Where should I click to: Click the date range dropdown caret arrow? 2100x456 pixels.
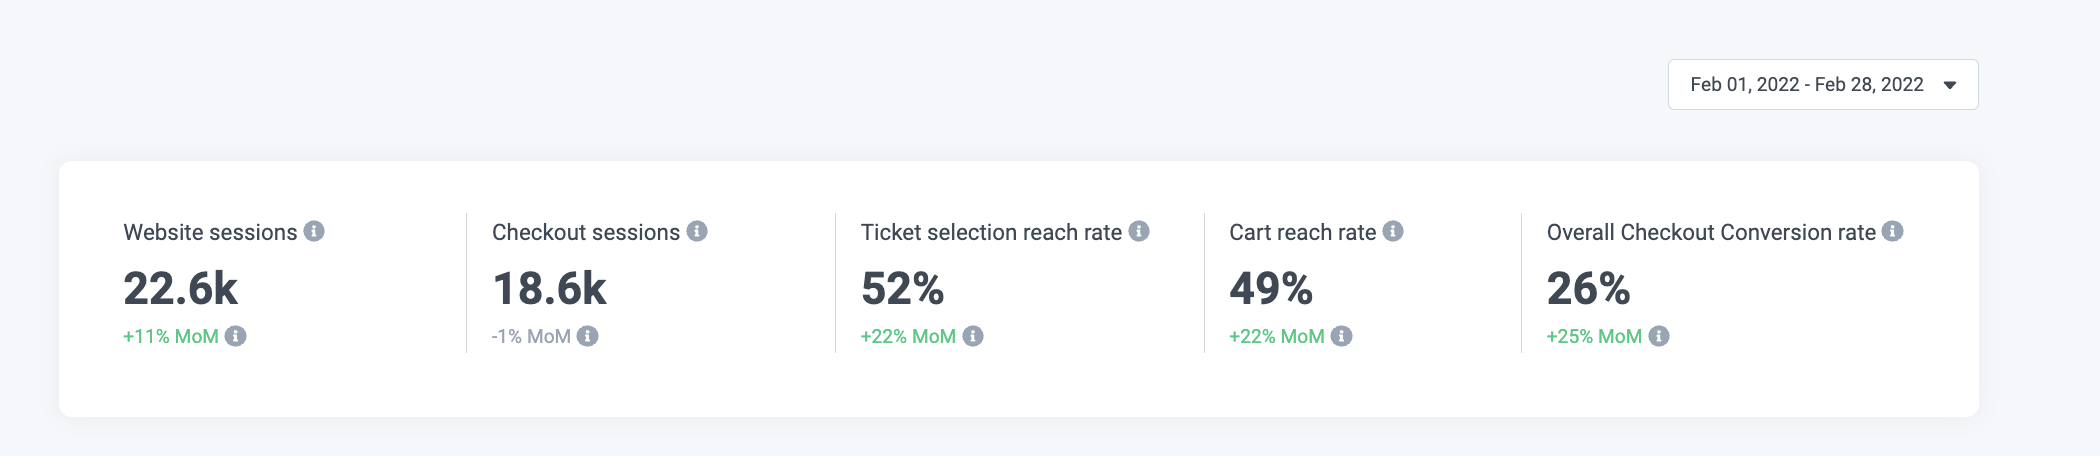pyautogui.click(x=1950, y=85)
